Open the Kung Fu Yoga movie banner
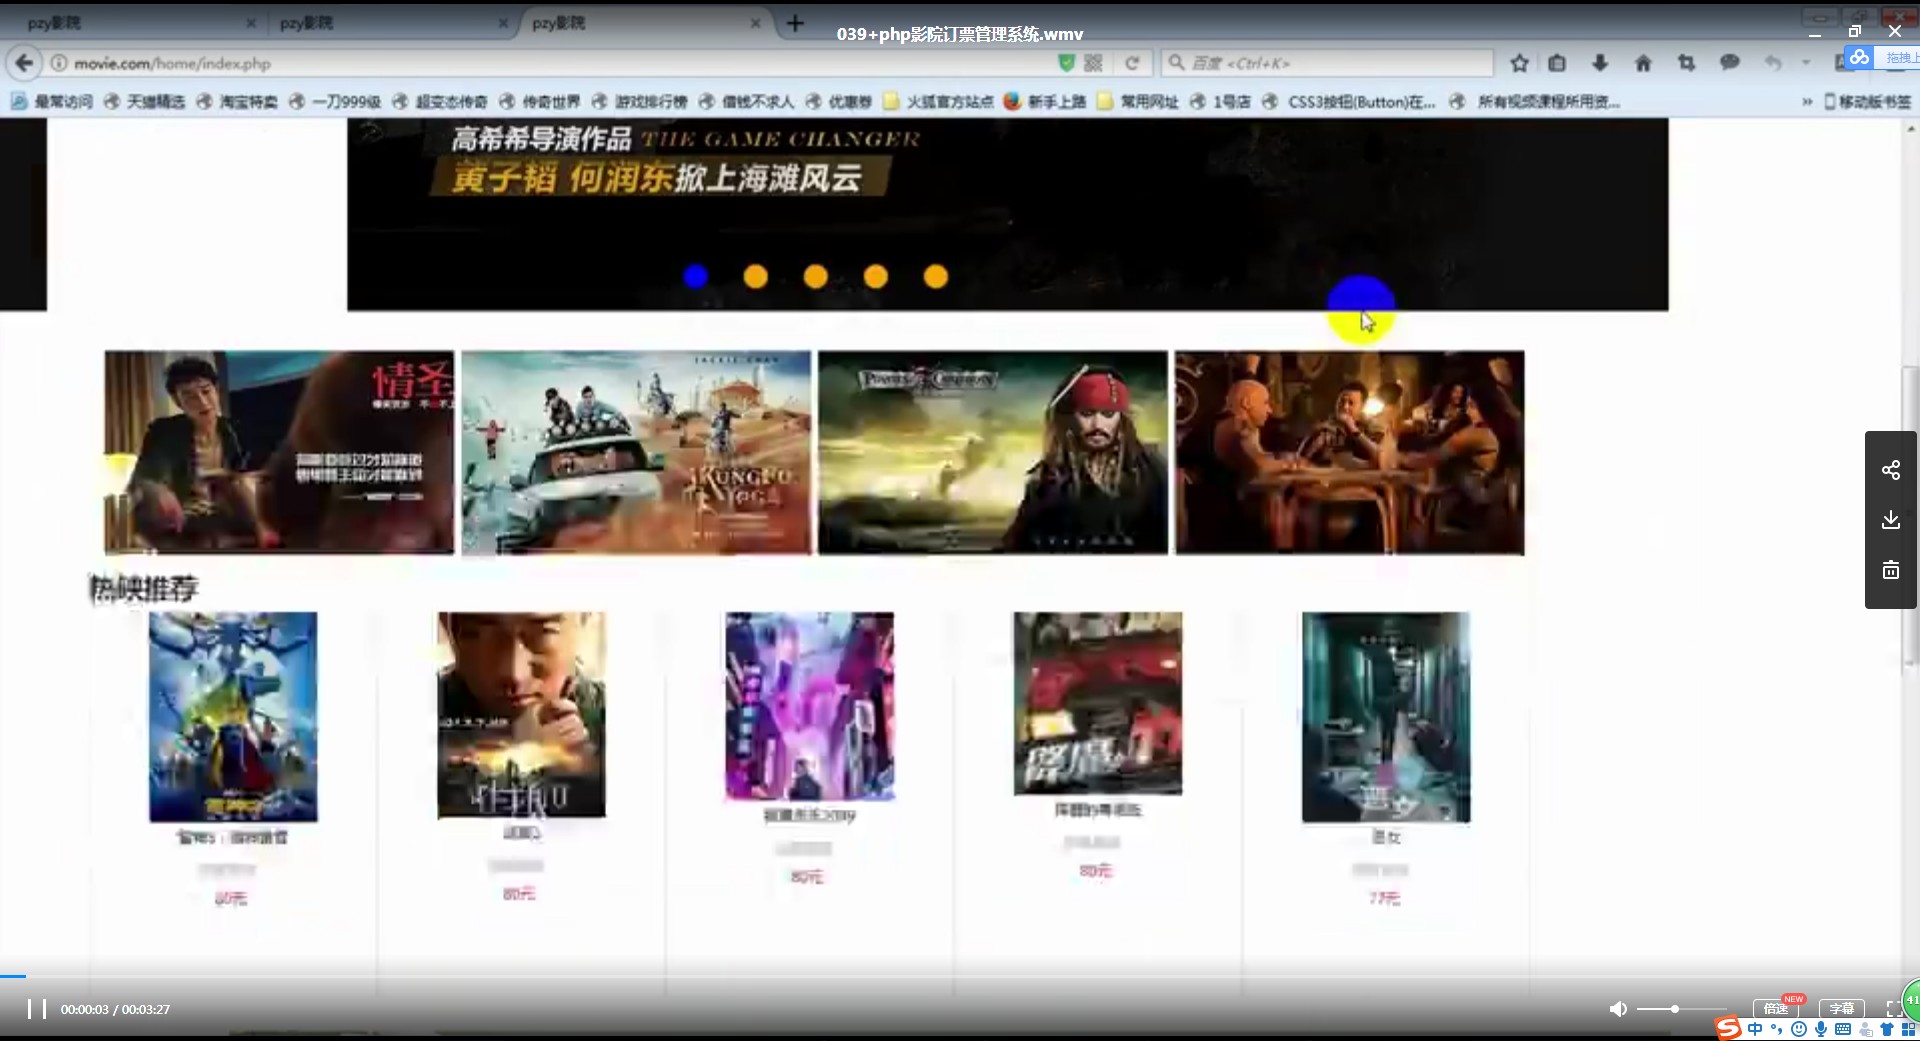The height and width of the screenshot is (1041, 1920). [636, 452]
